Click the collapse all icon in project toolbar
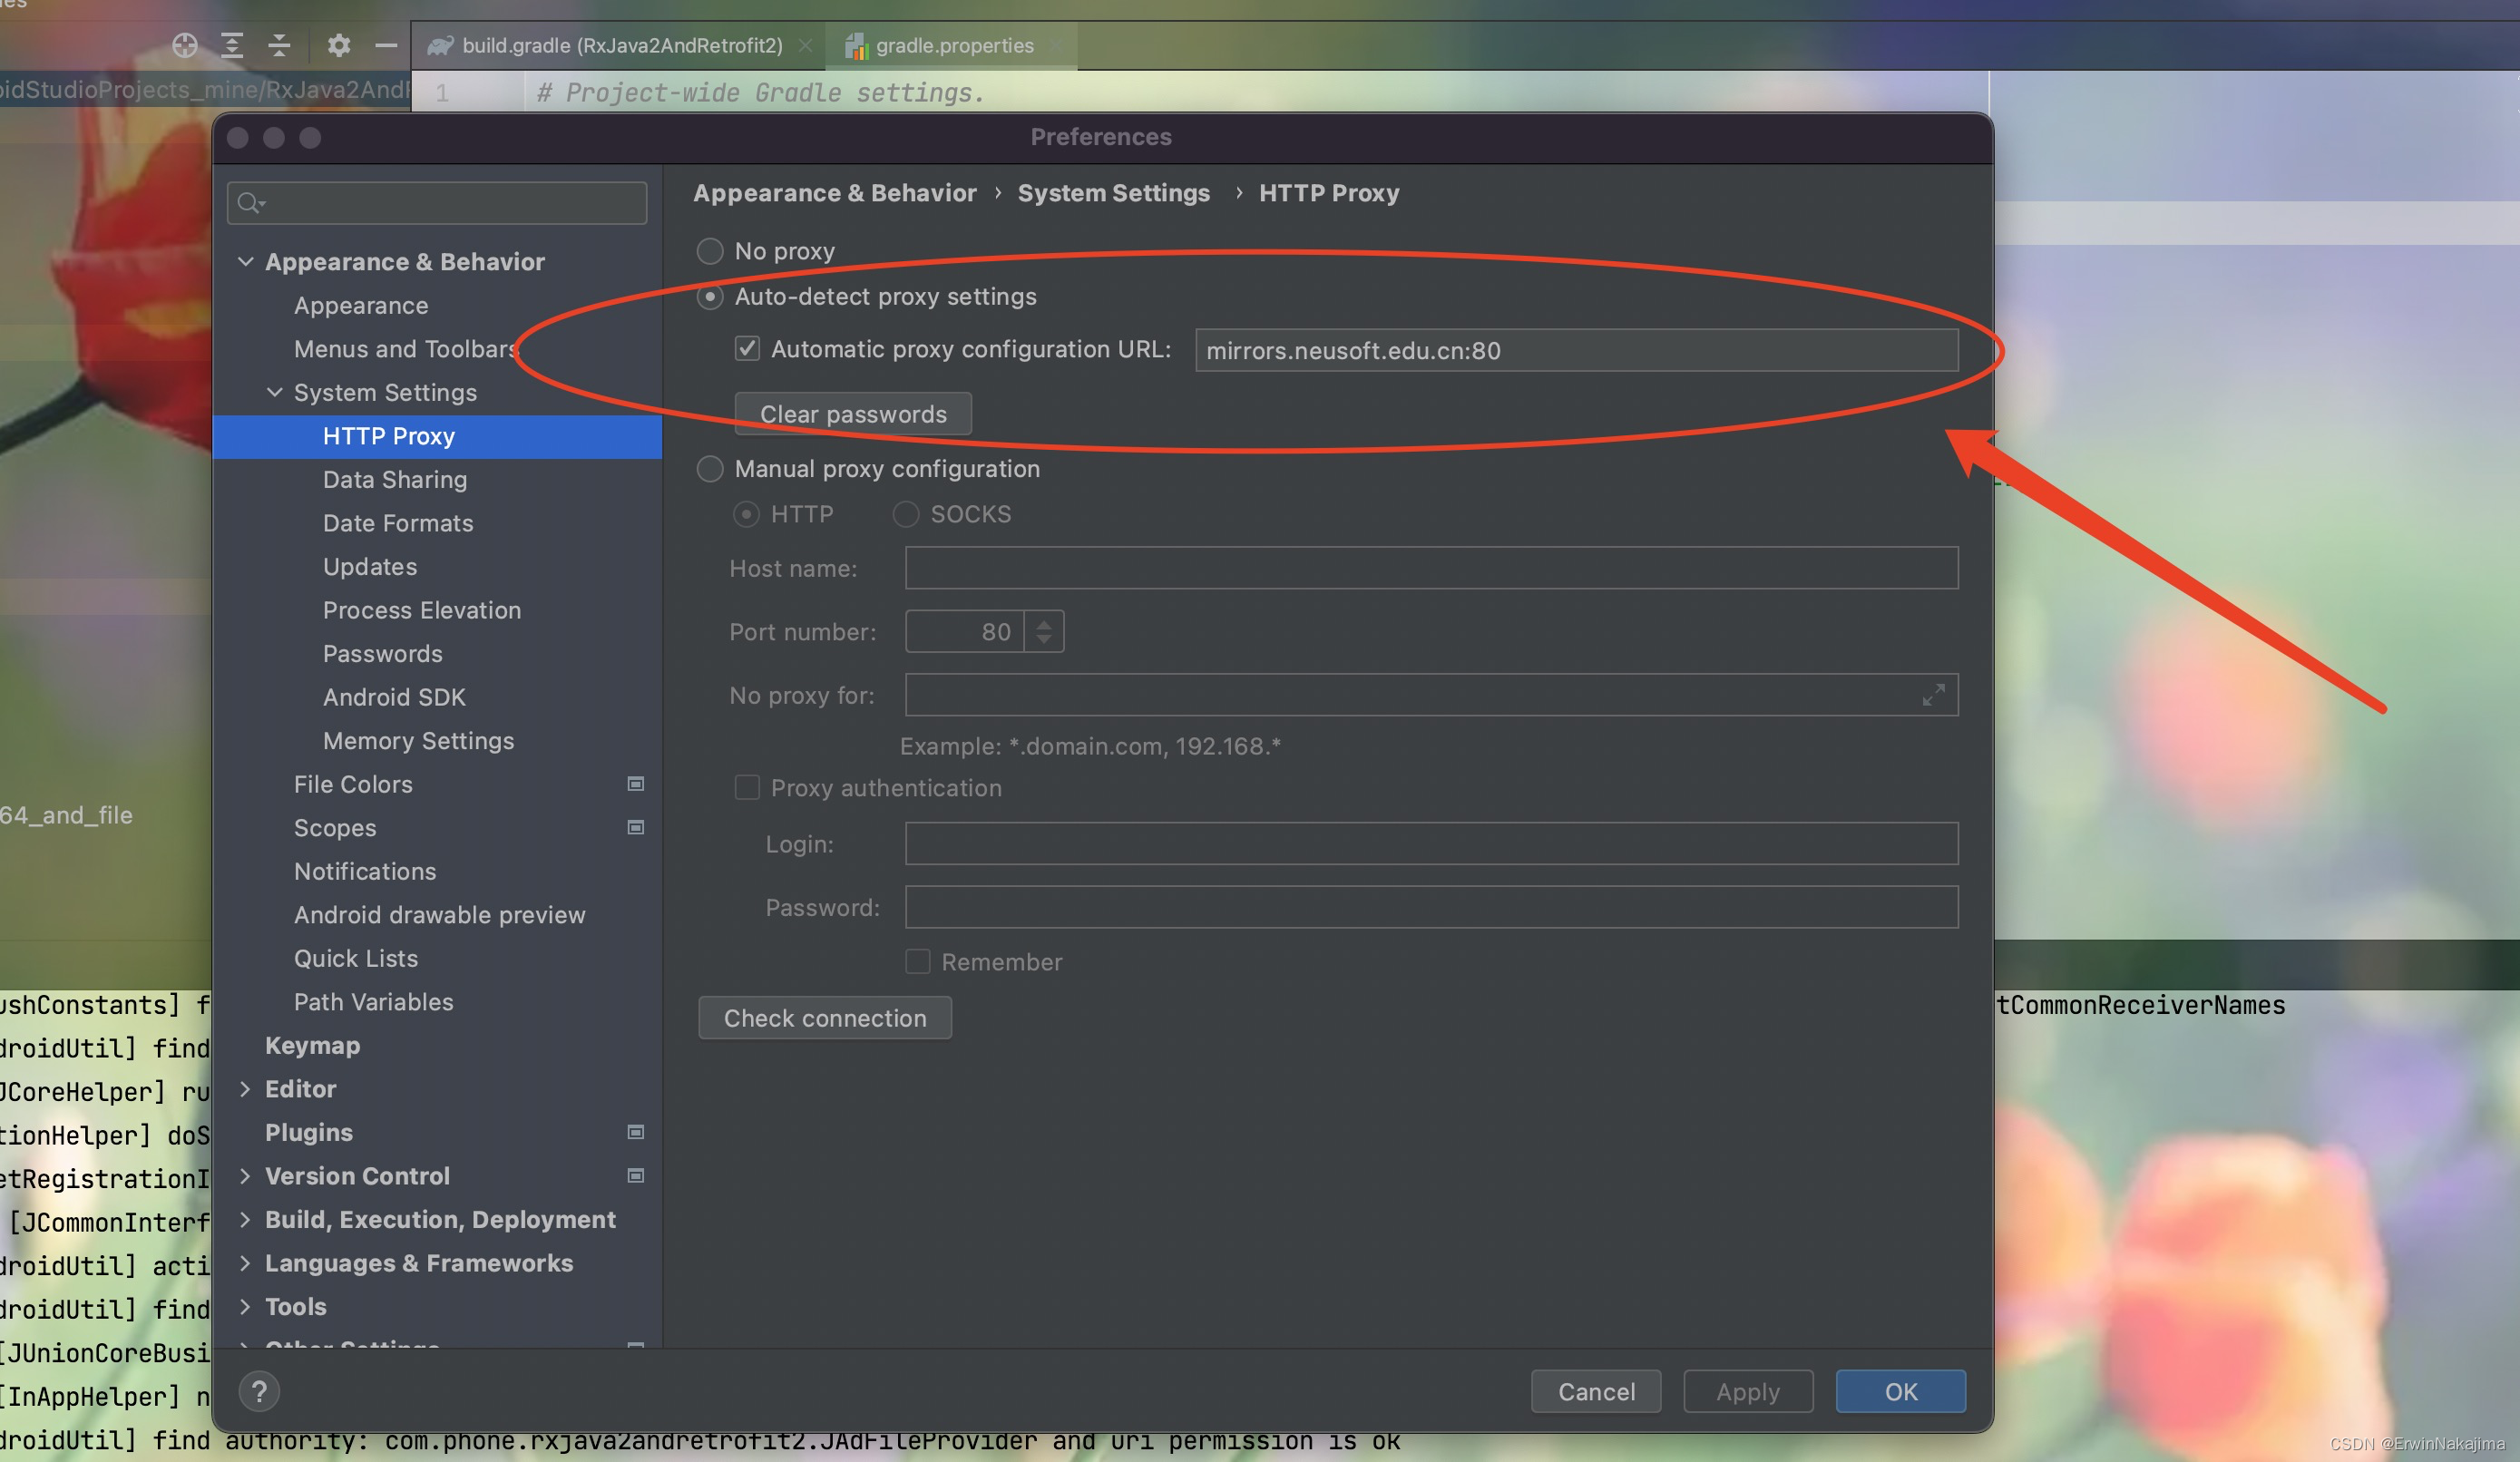2520x1462 pixels. click(x=279, y=45)
